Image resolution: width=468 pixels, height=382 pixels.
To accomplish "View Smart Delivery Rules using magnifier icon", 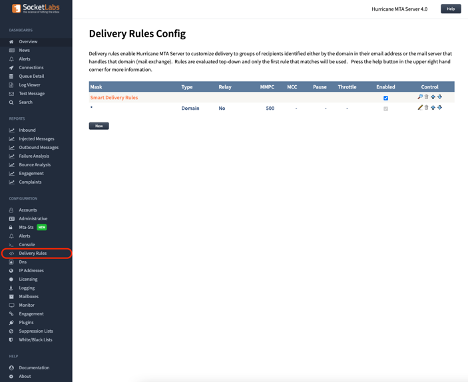I will point(420,97).
